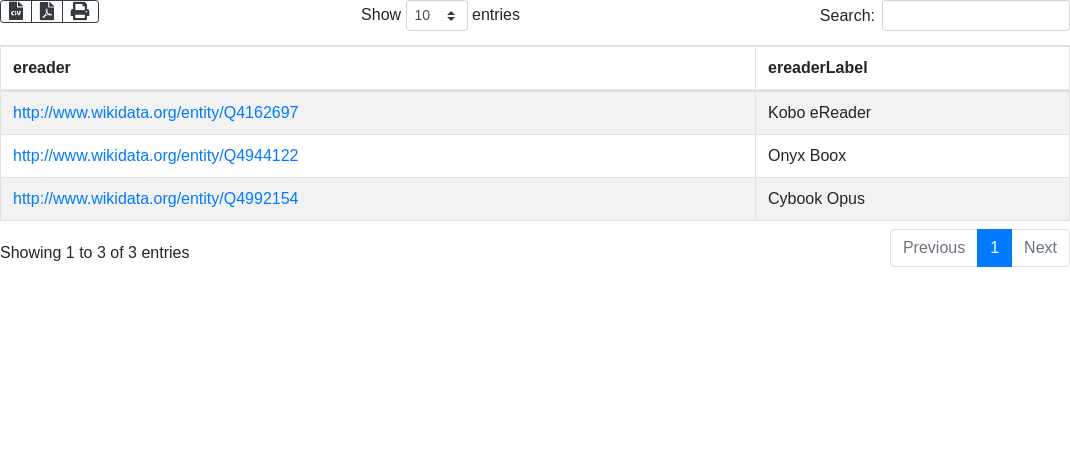The image size is (1070, 450).
Task: Click the 'Show' label before the dropdown
Action: click(381, 15)
